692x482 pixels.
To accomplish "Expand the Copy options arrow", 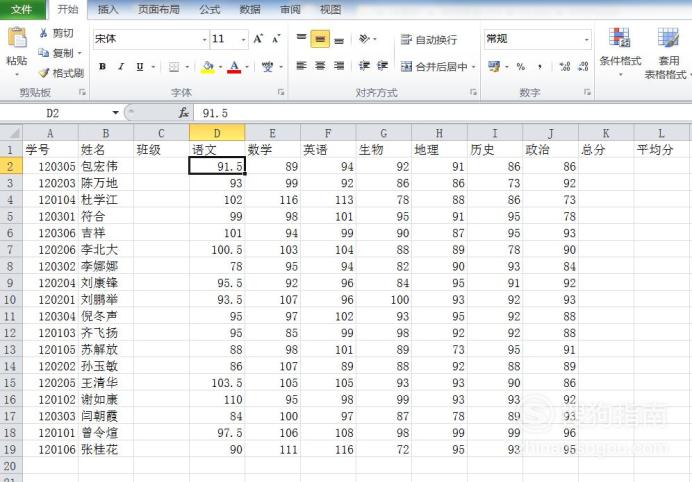I will pos(80,53).
